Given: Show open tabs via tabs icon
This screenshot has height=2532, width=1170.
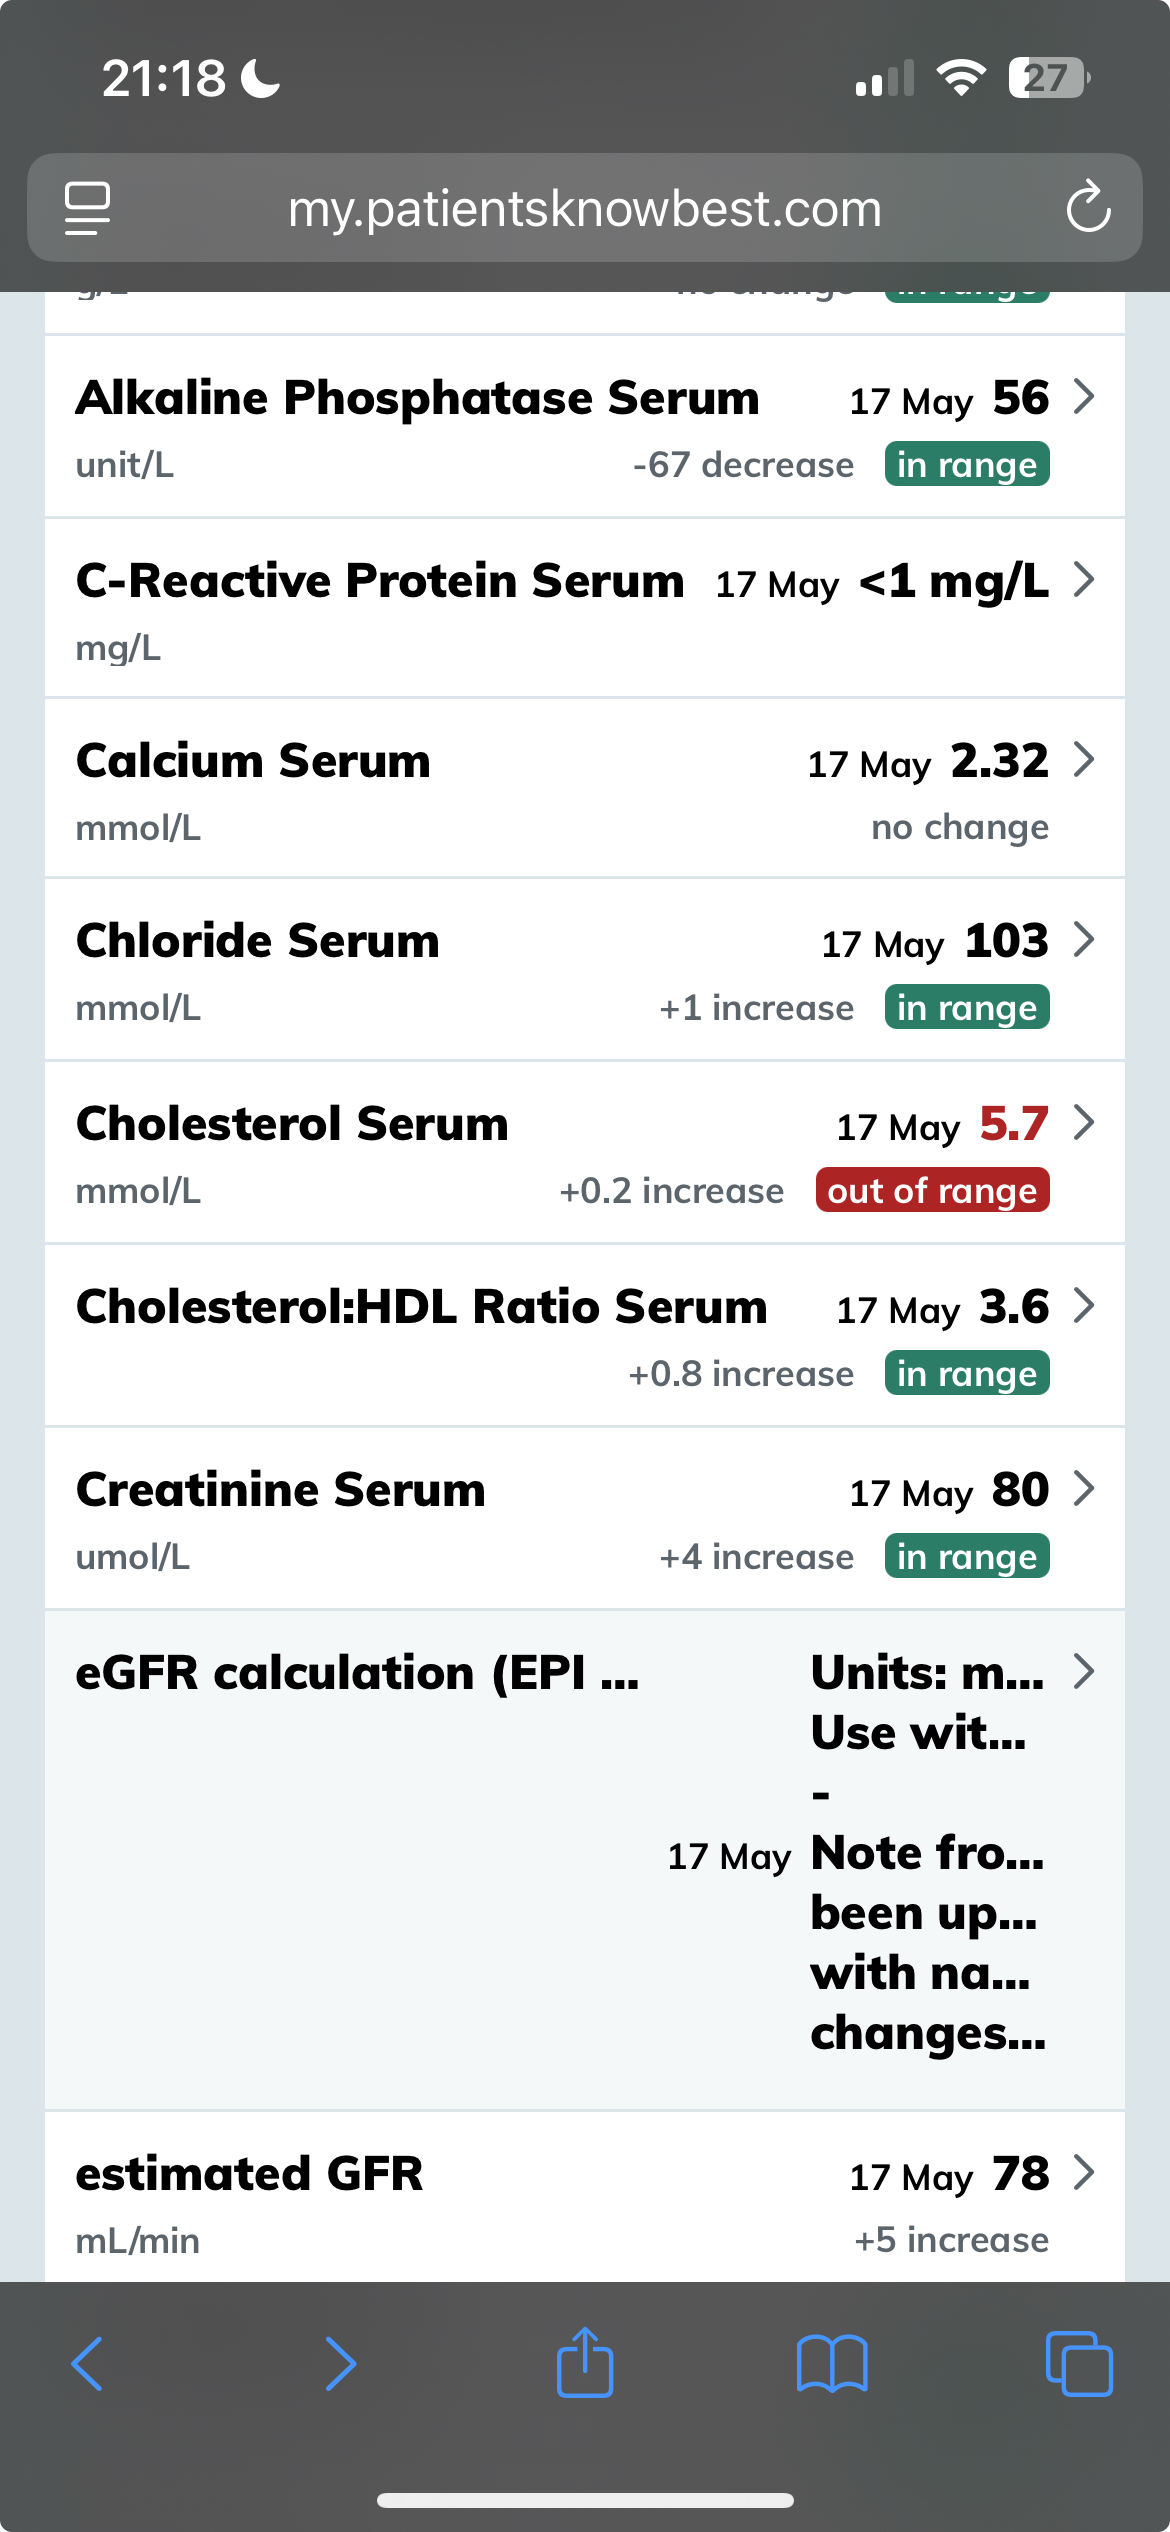Looking at the screenshot, I should pos(1078,2364).
